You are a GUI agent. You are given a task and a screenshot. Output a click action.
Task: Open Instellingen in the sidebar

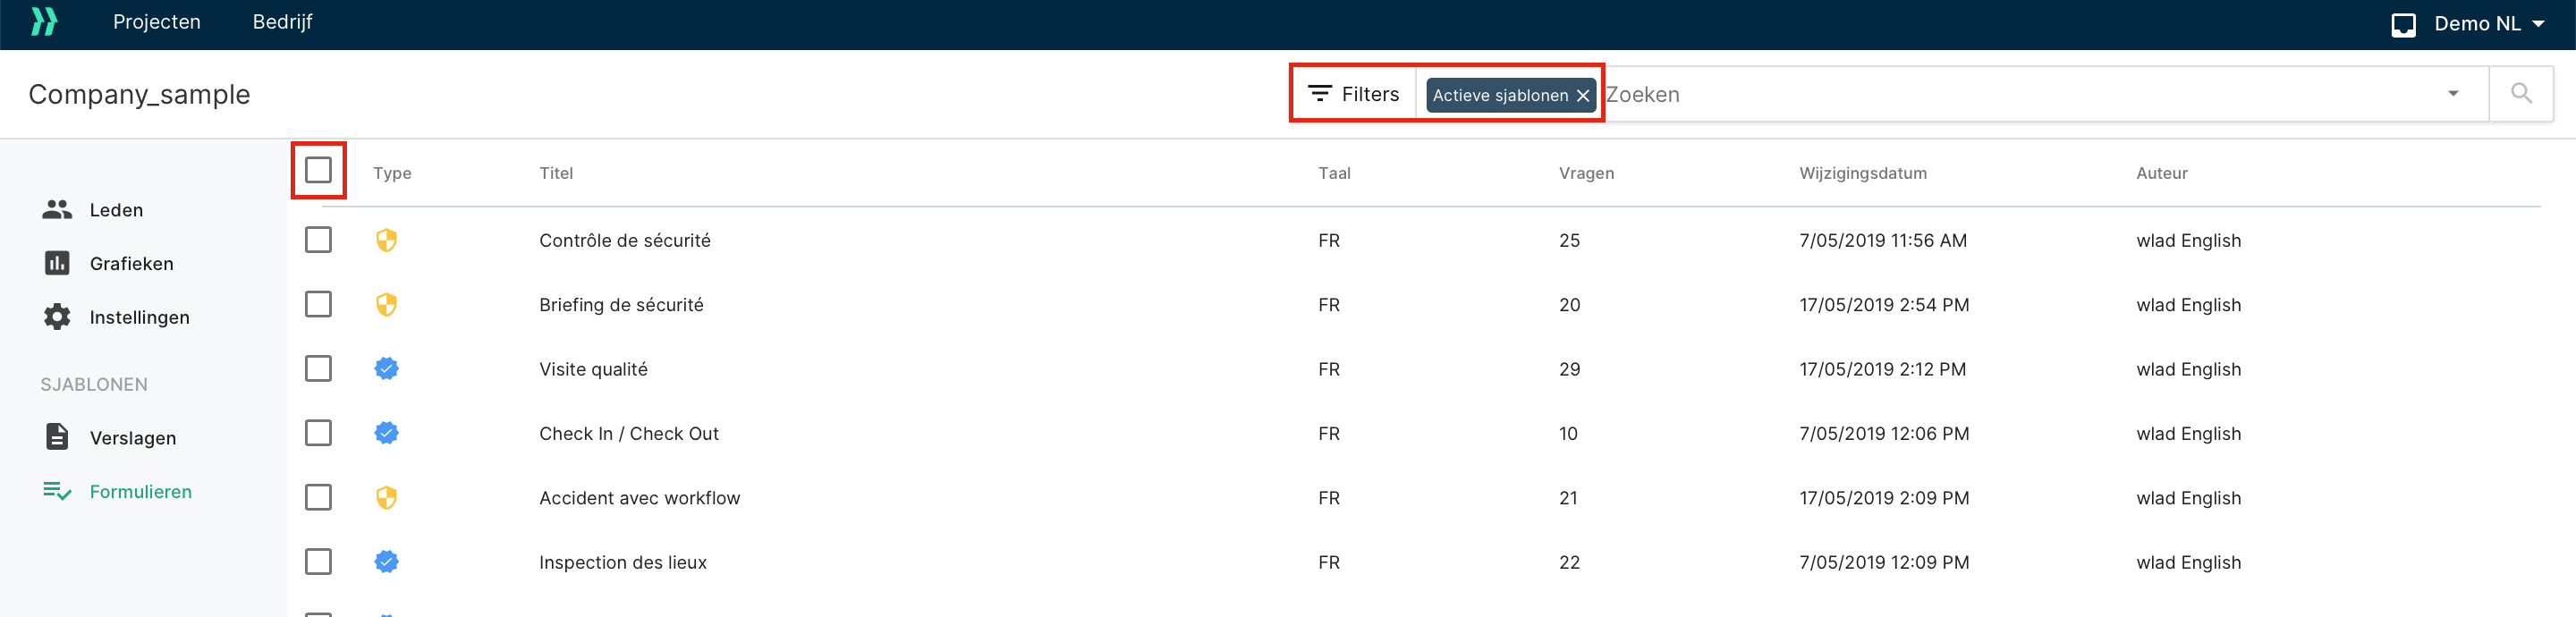139,317
